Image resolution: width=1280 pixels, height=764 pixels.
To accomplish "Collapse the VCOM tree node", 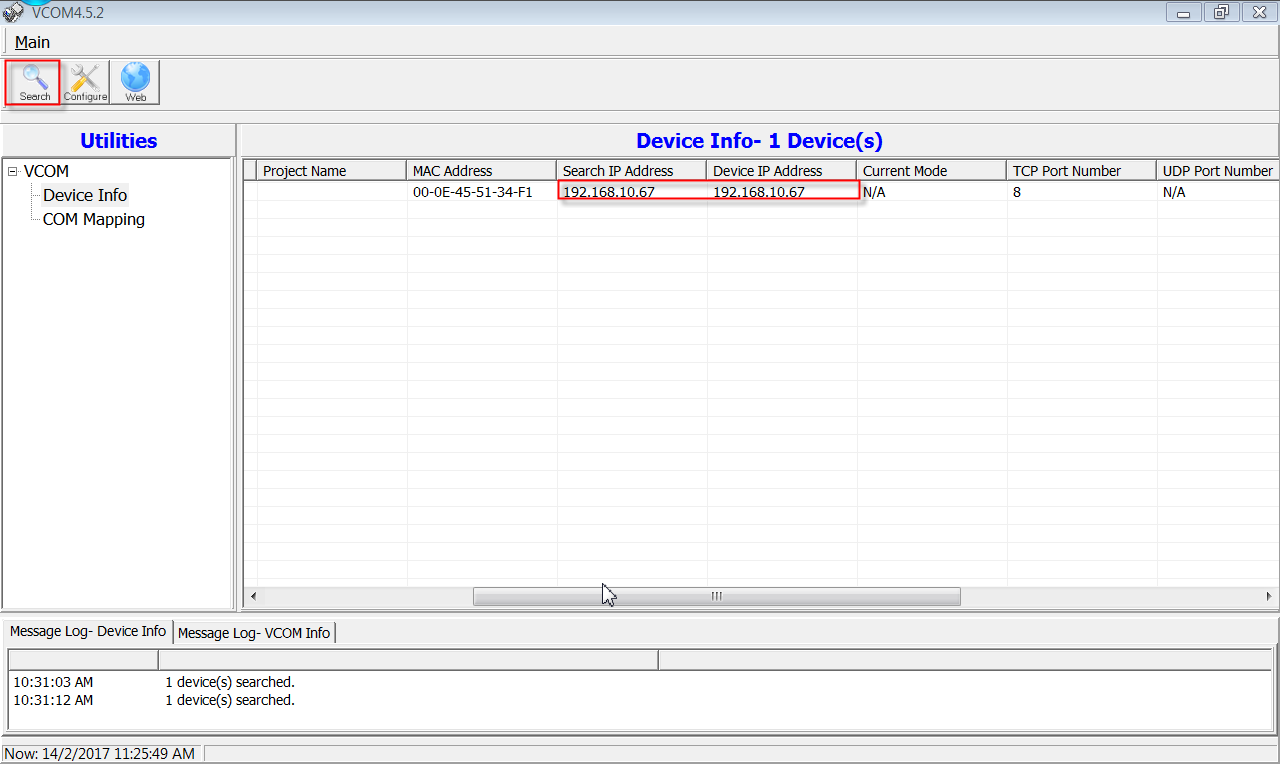I will coord(13,172).
